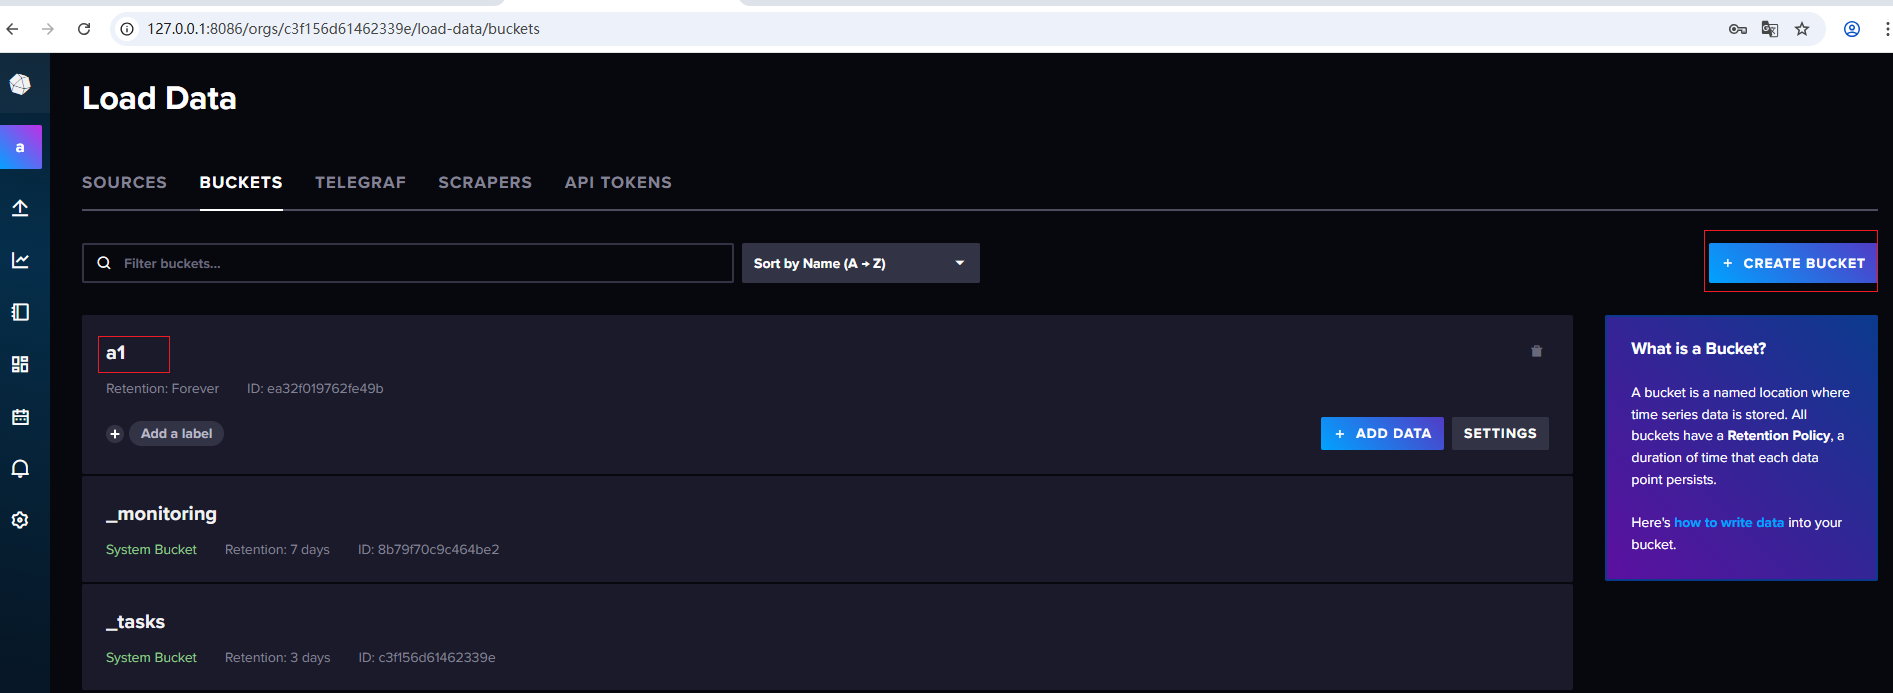
Task: Open Data Explorer graph icon in sidebar
Action: [20, 260]
